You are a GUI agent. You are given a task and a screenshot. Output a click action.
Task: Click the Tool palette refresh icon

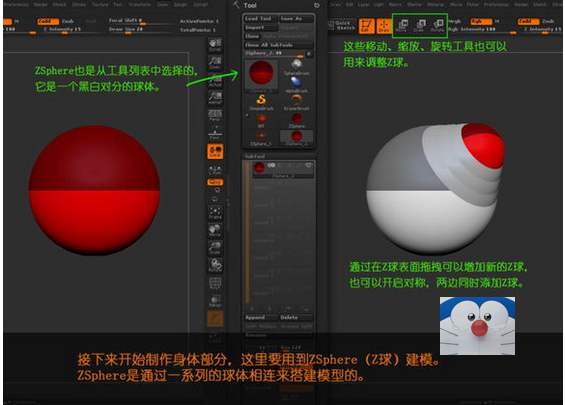point(317,5)
